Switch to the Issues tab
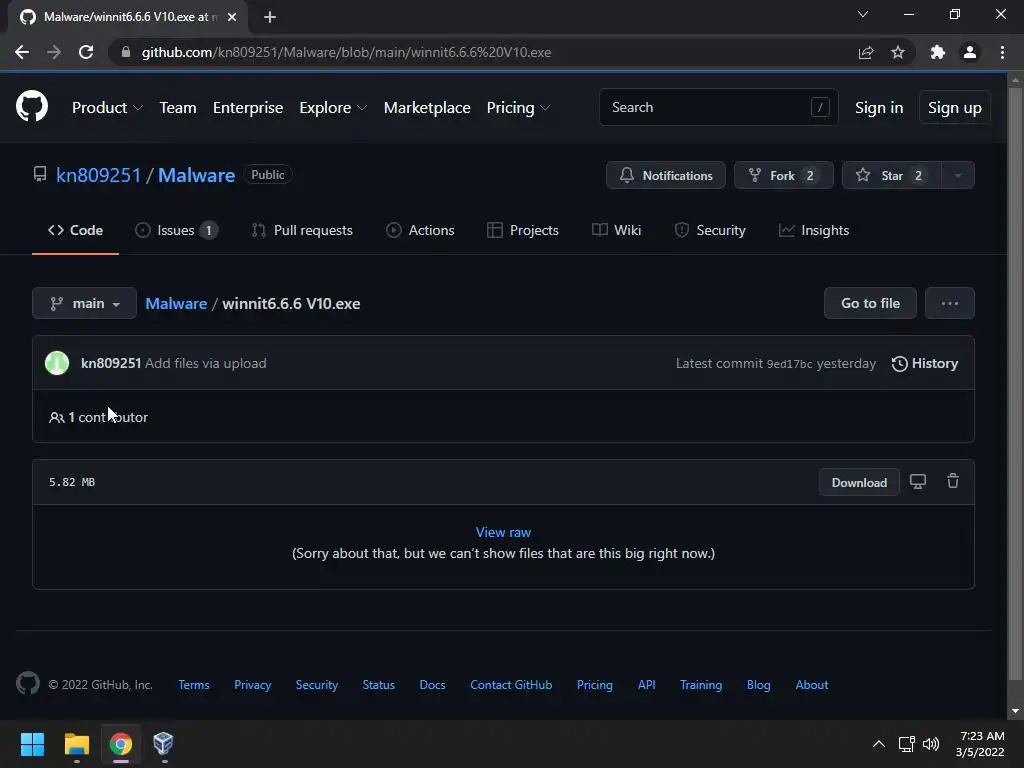The height and width of the screenshot is (768, 1024). click(176, 230)
